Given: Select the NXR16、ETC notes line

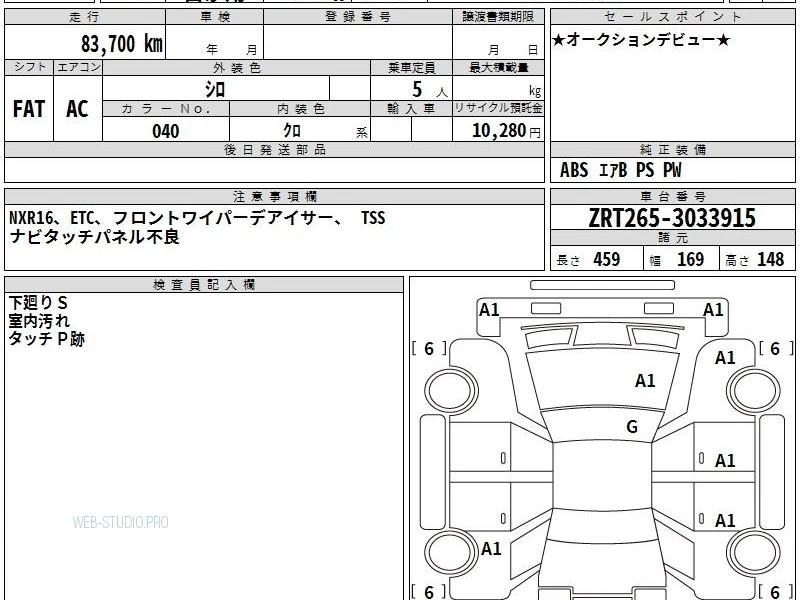Looking at the screenshot, I should click(197, 218).
